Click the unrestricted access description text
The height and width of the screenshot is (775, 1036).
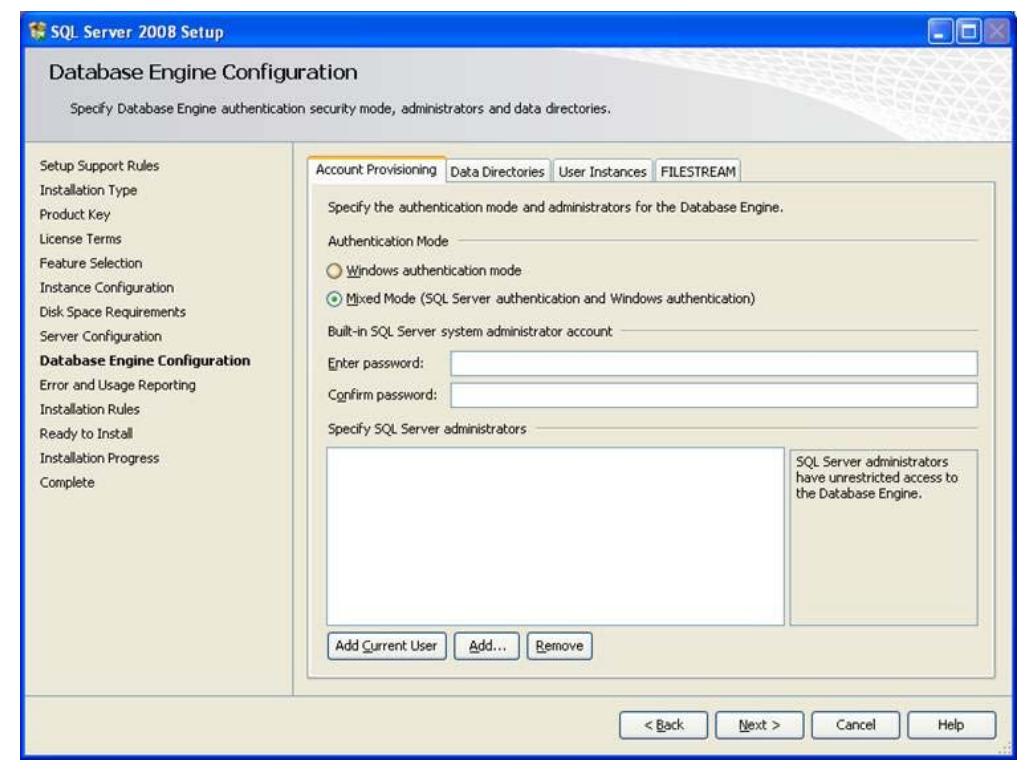pyautogui.click(x=876, y=478)
